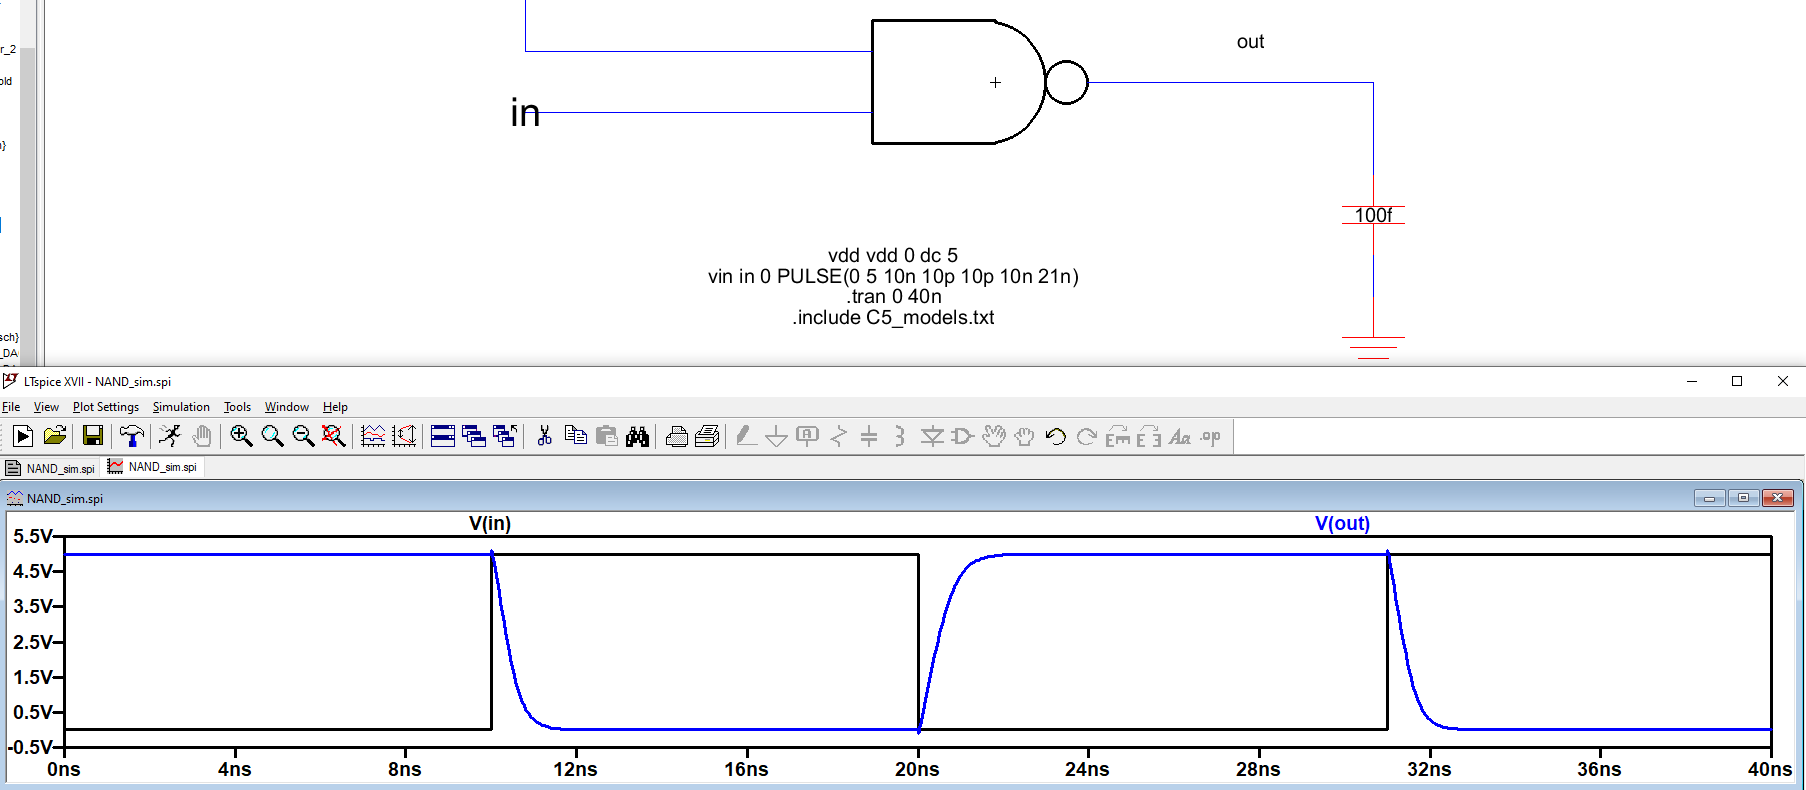The height and width of the screenshot is (790, 1806).
Task: Switch to the NAND_sim.spi waveform plot tab
Action: point(154,467)
